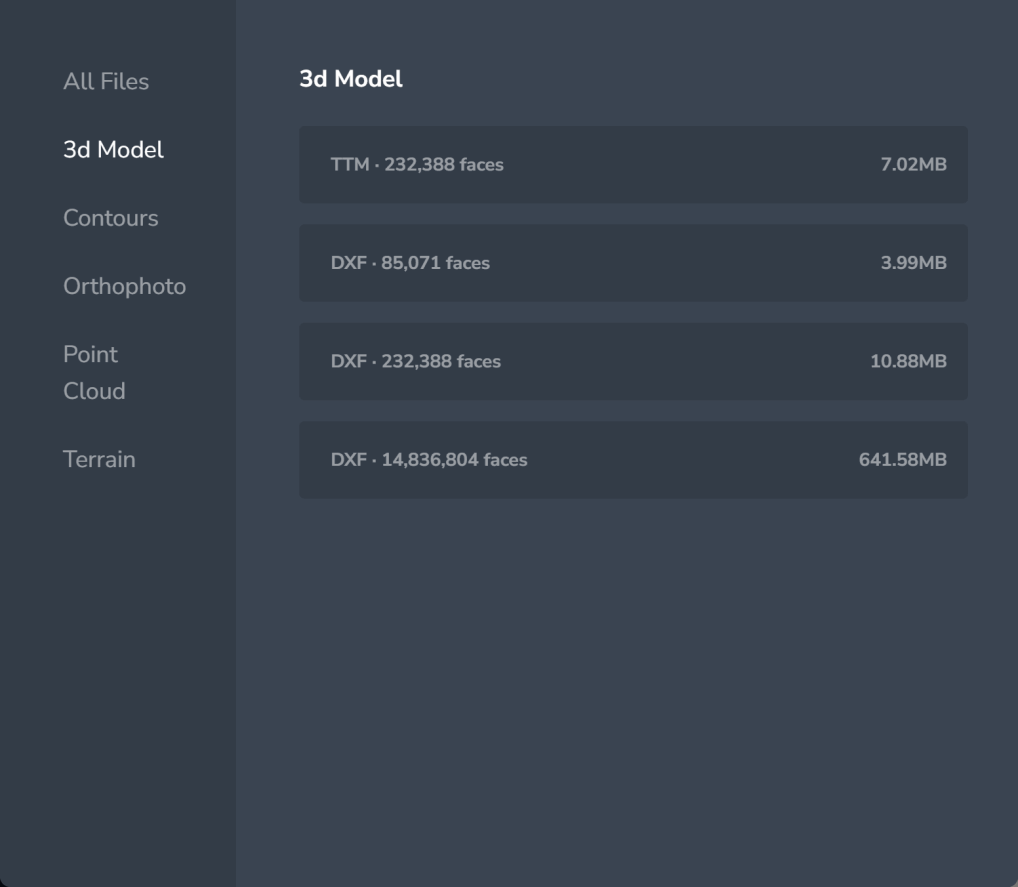Browse the Terrain files
This screenshot has height=887, width=1018.
point(99,459)
